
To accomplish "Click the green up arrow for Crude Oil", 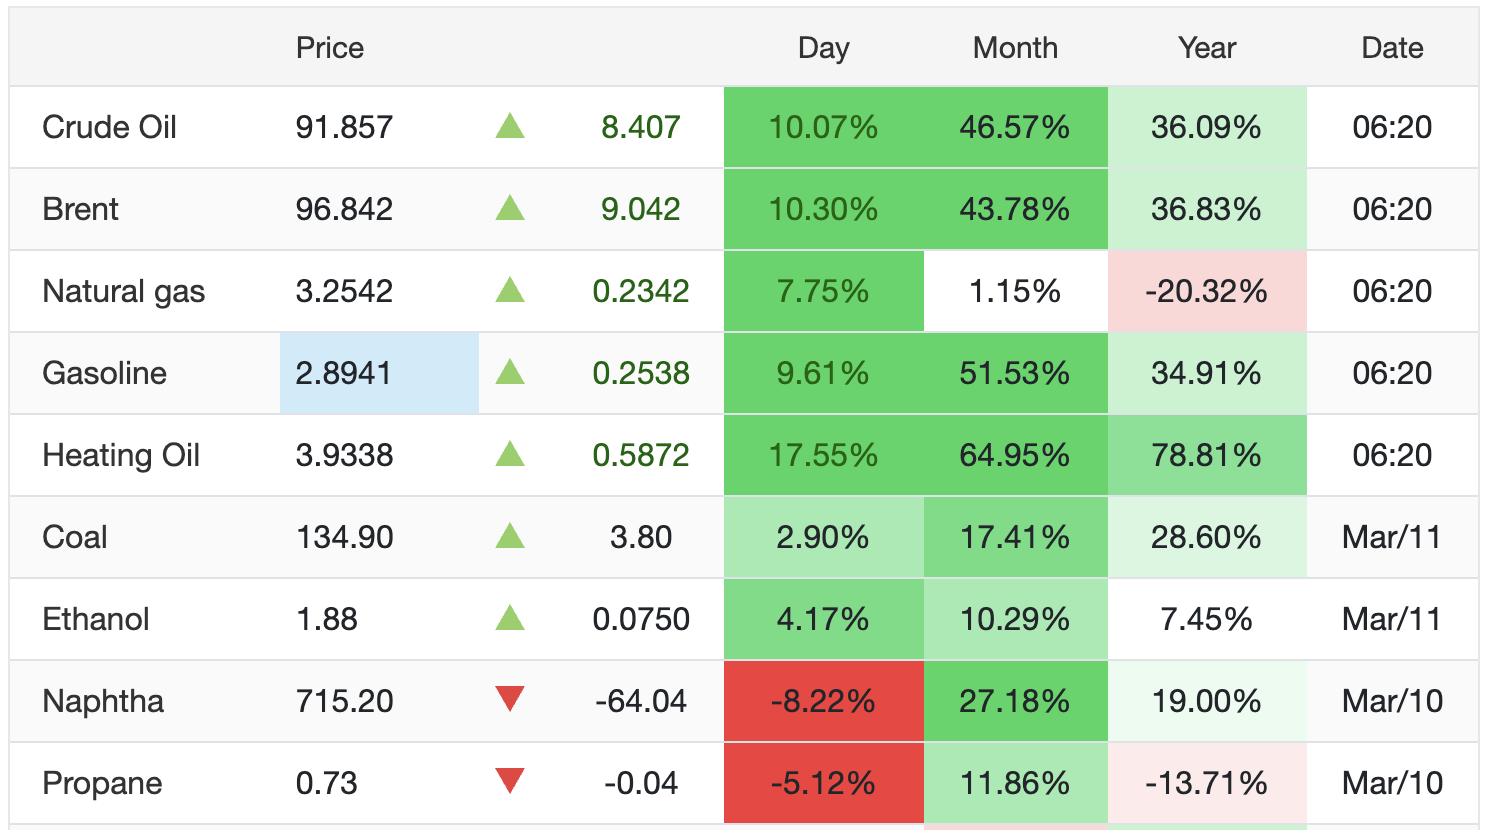I will (510, 127).
